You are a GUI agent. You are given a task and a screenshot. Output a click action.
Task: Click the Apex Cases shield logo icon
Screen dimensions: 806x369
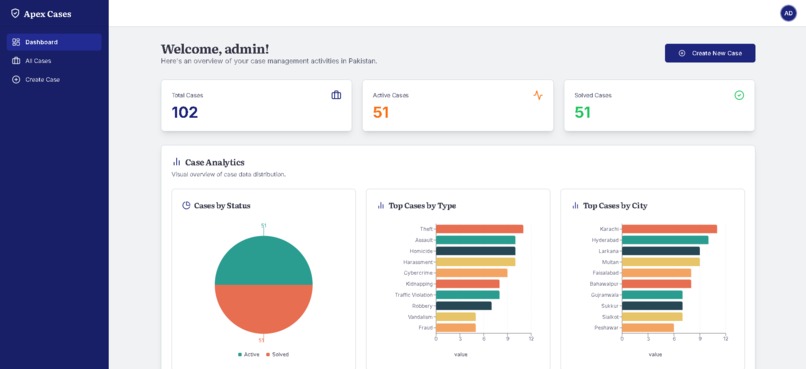(15, 13)
